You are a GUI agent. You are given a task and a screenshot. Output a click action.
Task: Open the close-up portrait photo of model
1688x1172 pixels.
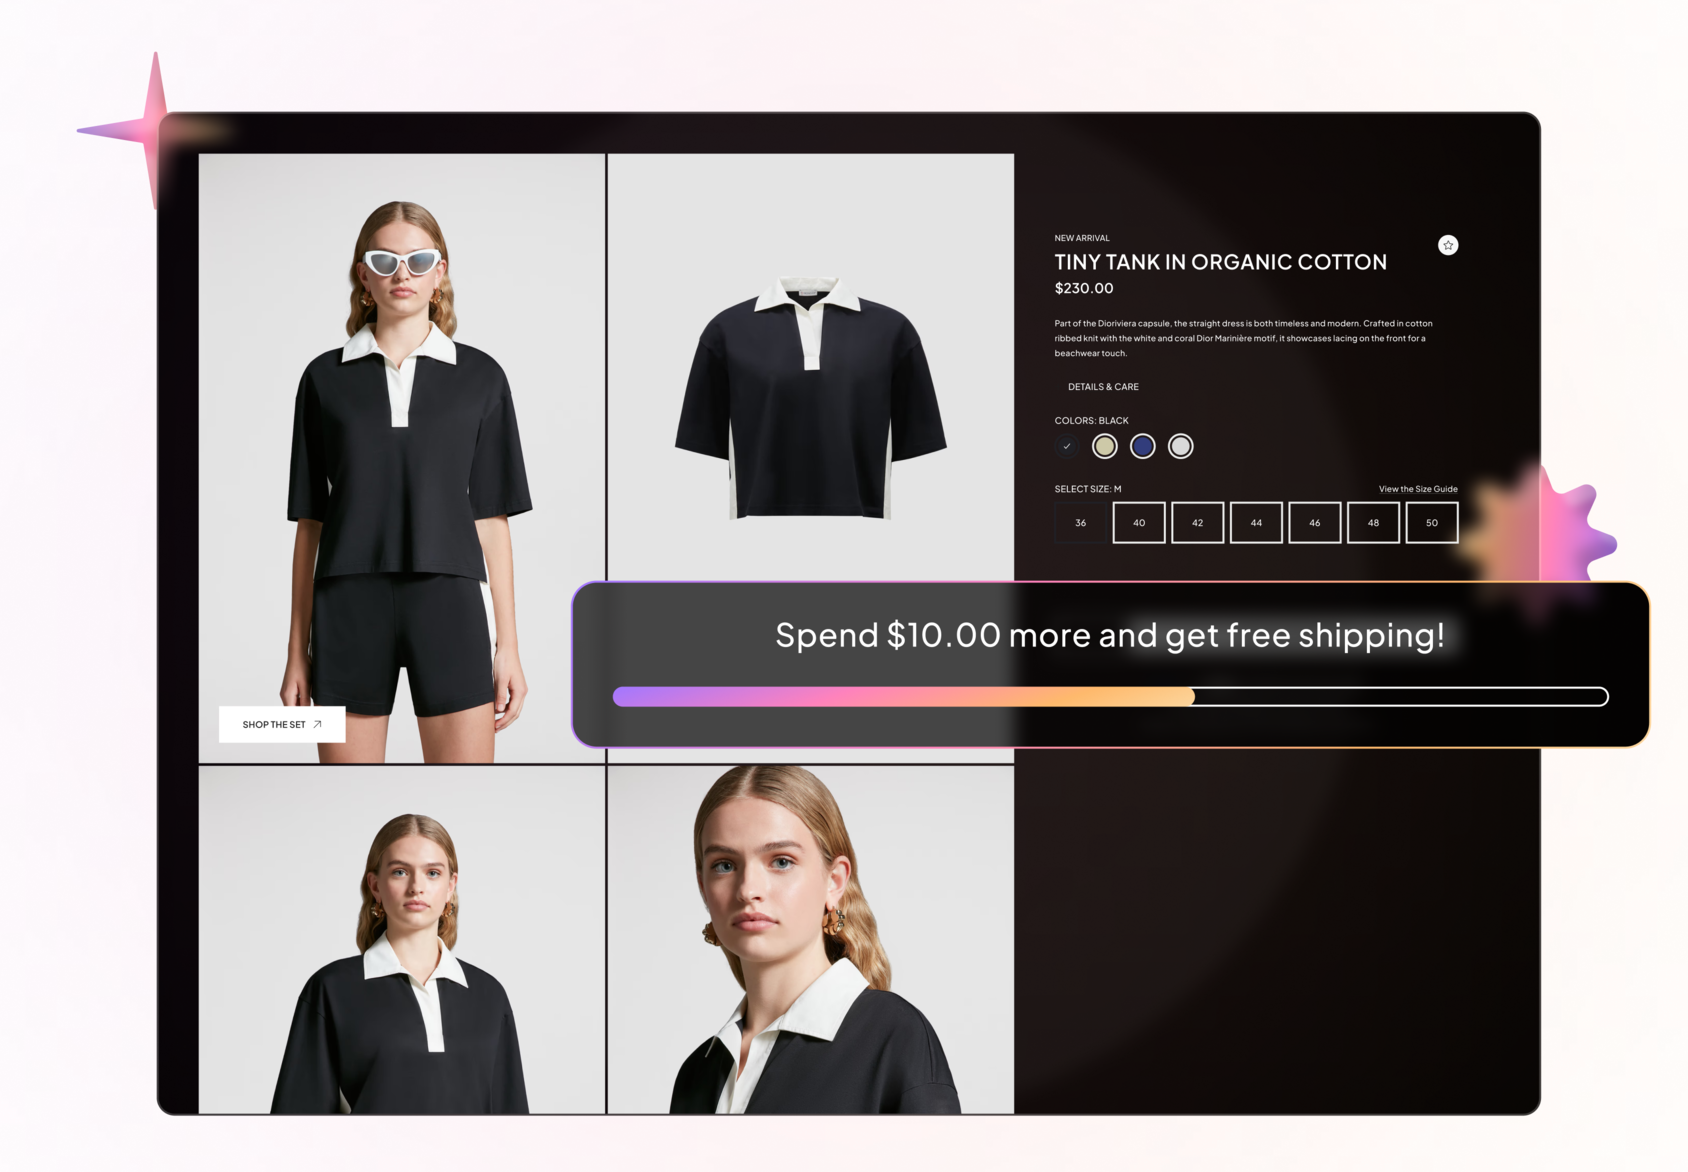click(810, 940)
